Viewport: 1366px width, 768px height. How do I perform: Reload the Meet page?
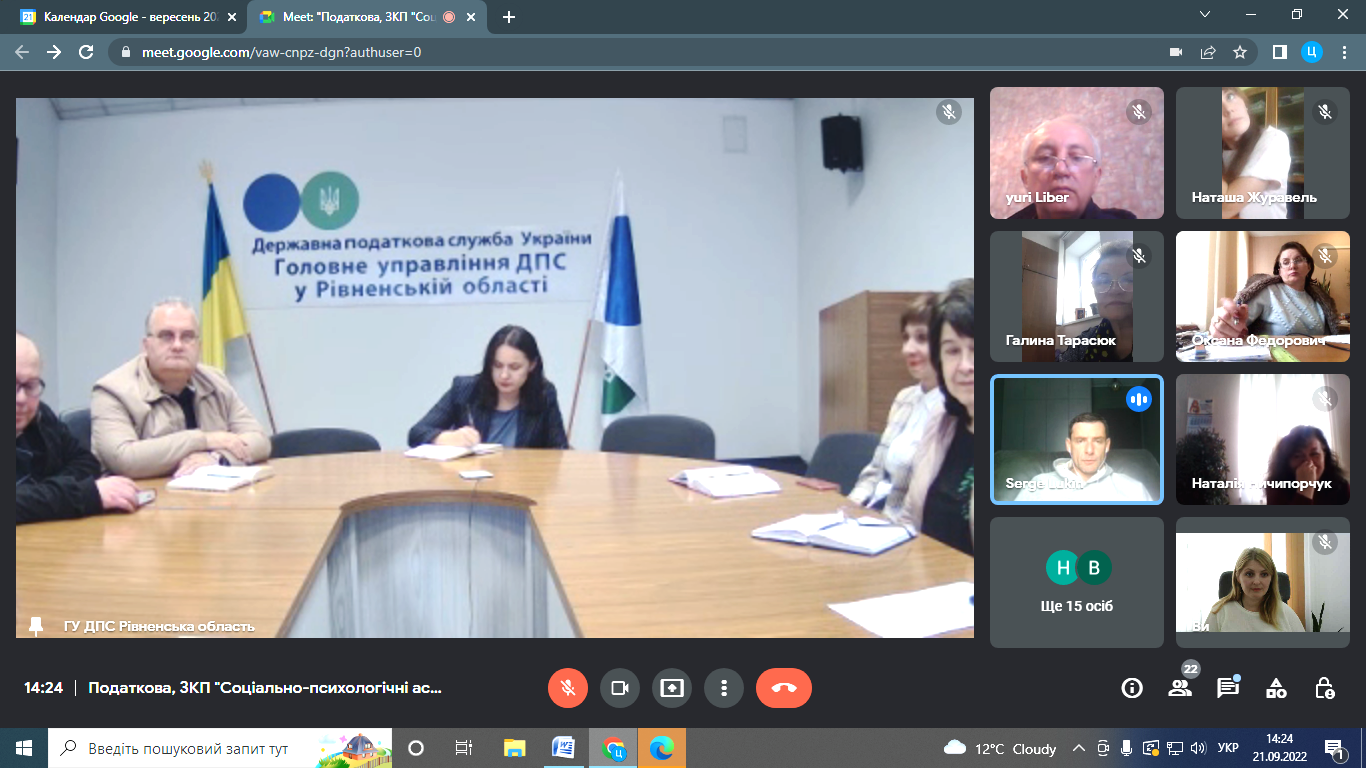86,52
